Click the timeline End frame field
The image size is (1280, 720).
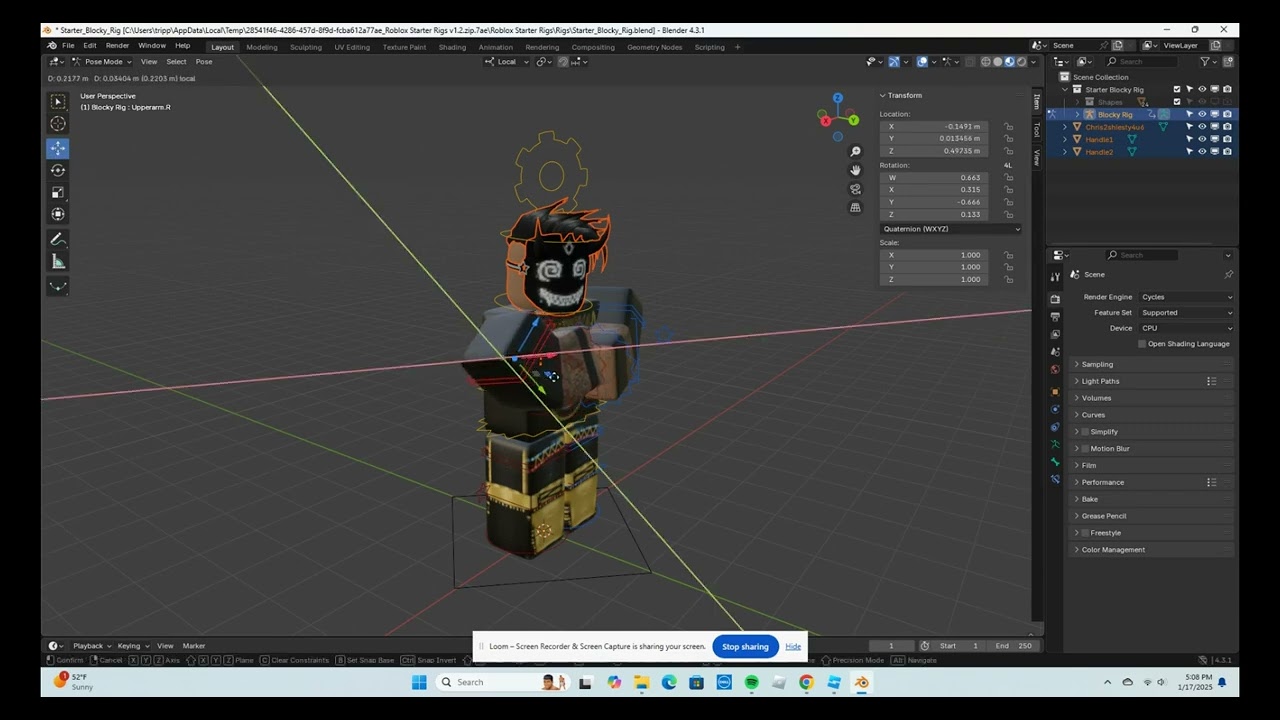pyautogui.click(x=1013, y=646)
